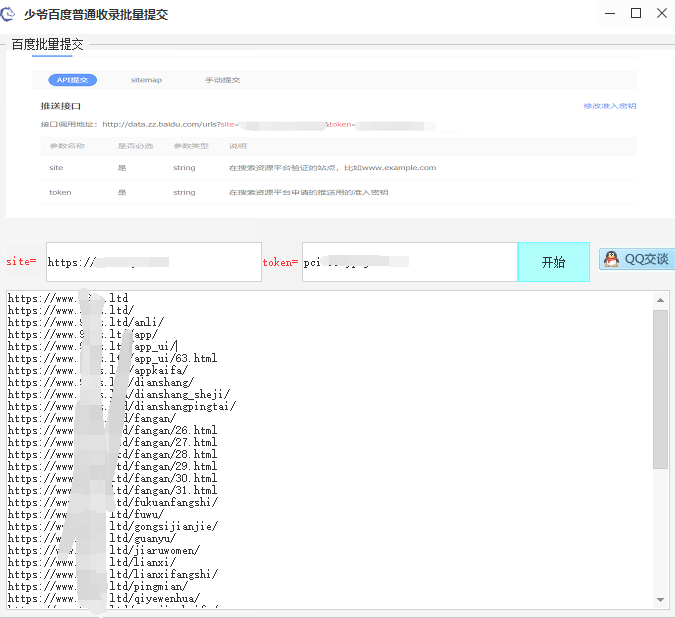Click the URL line ending in /pingmian/
675x618 pixels.
tap(98, 587)
